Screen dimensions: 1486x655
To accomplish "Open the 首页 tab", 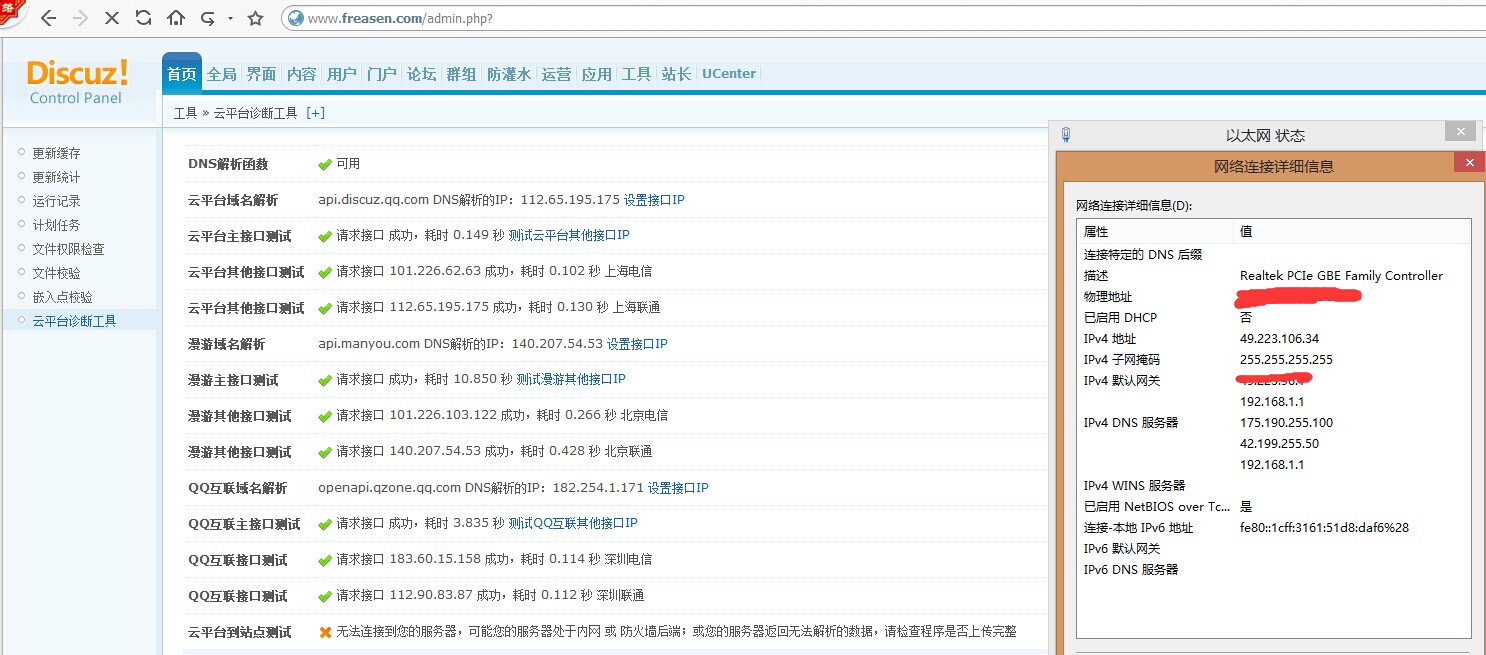I will [182, 74].
